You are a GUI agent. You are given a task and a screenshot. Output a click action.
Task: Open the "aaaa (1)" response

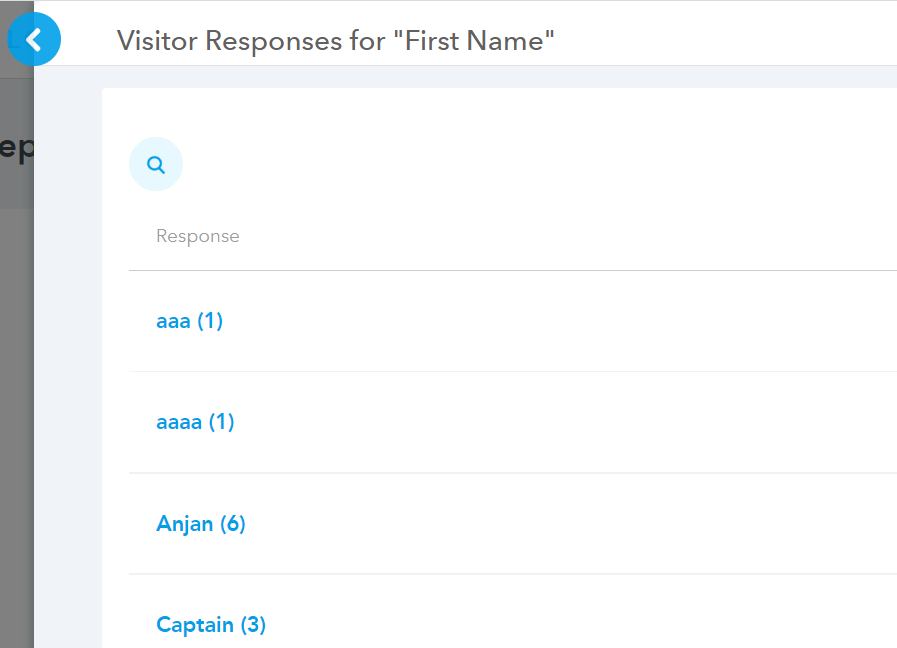(x=195, y=422)
